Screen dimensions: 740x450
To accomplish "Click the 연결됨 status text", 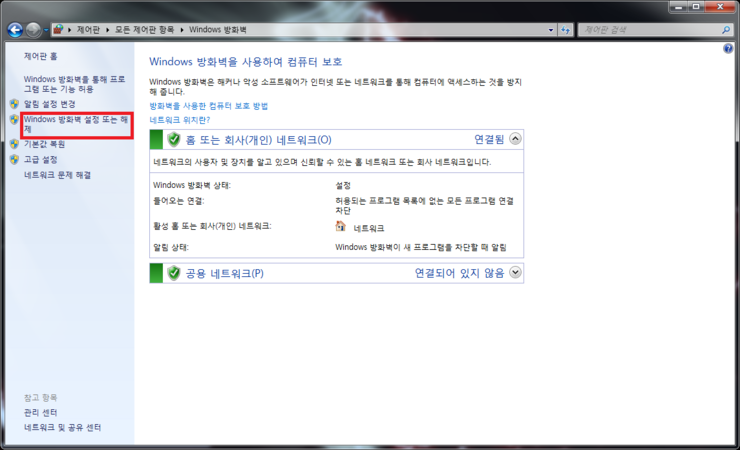I will [x=489, y=139].
